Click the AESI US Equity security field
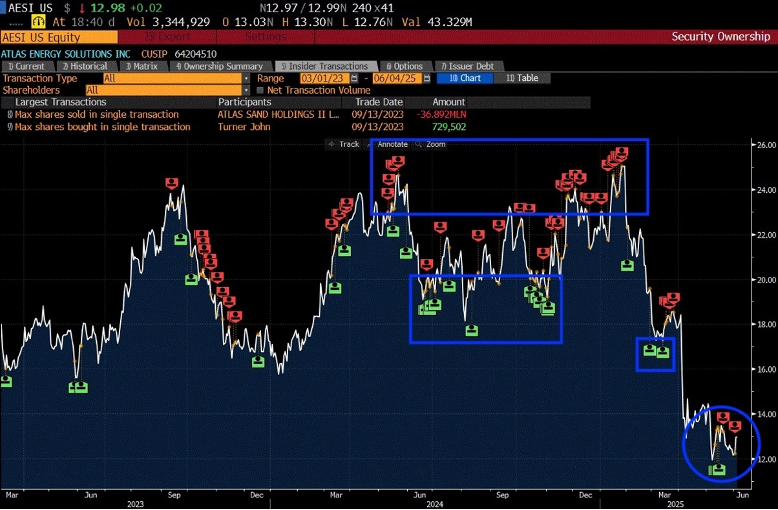778x510 pixels. point(59,37)
